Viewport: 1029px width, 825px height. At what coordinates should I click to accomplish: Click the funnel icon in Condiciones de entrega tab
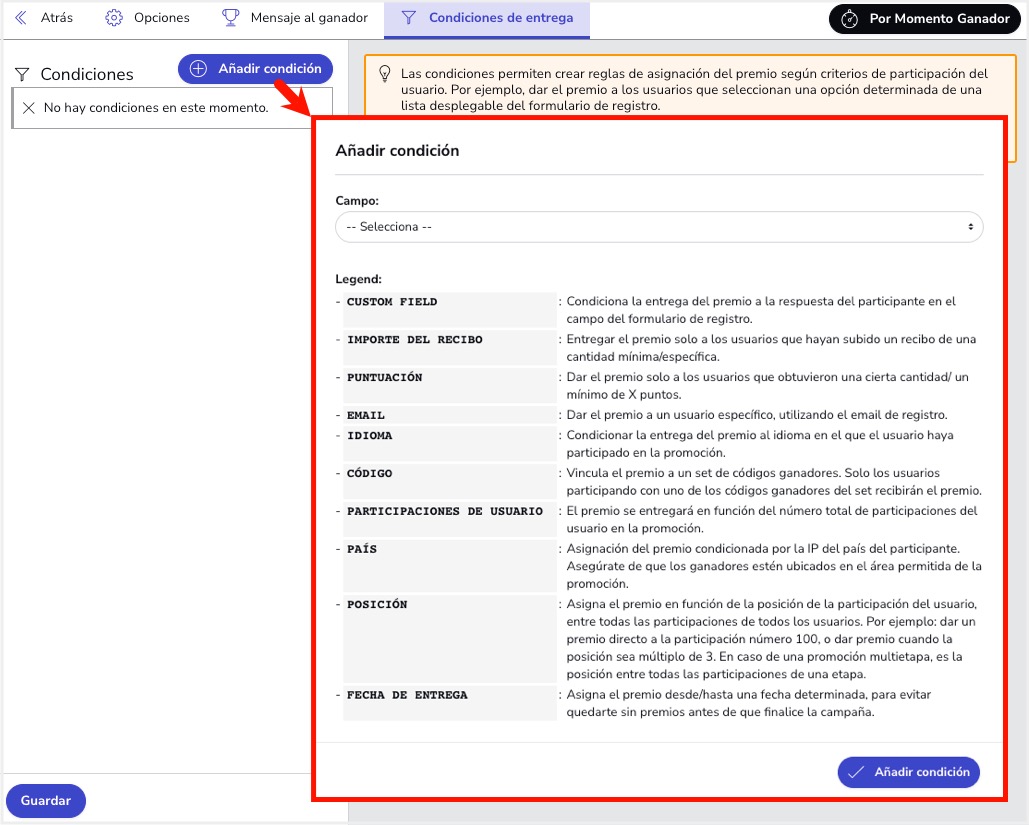pos(408,18)
